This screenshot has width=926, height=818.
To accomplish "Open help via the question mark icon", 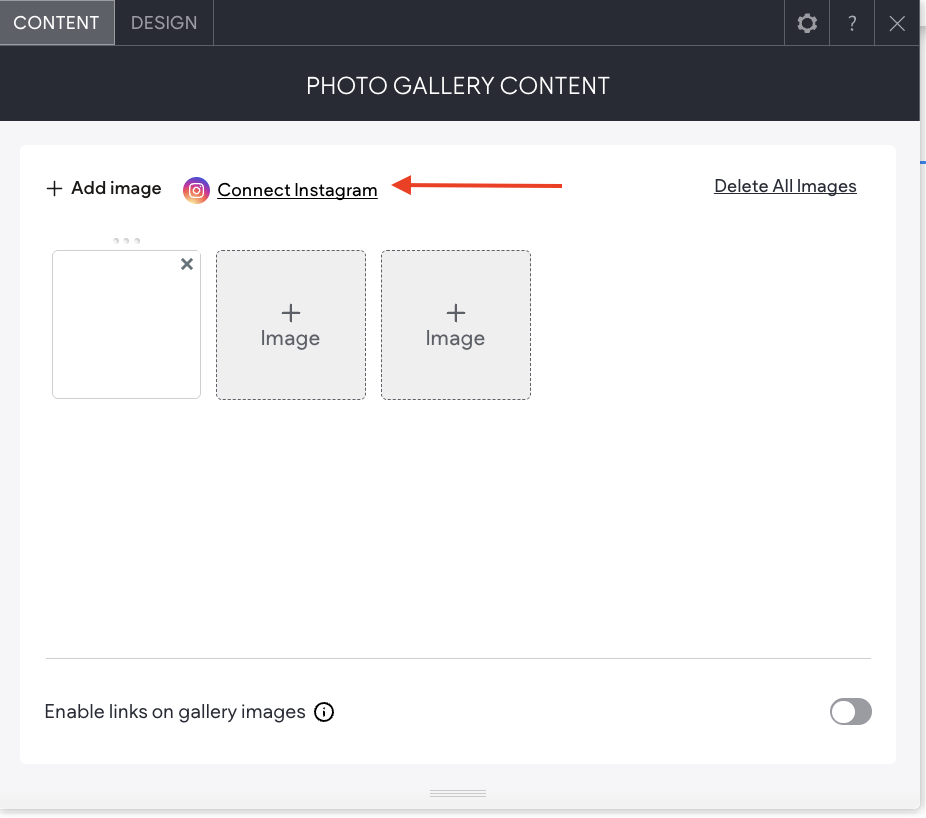I will pos(852,23).
